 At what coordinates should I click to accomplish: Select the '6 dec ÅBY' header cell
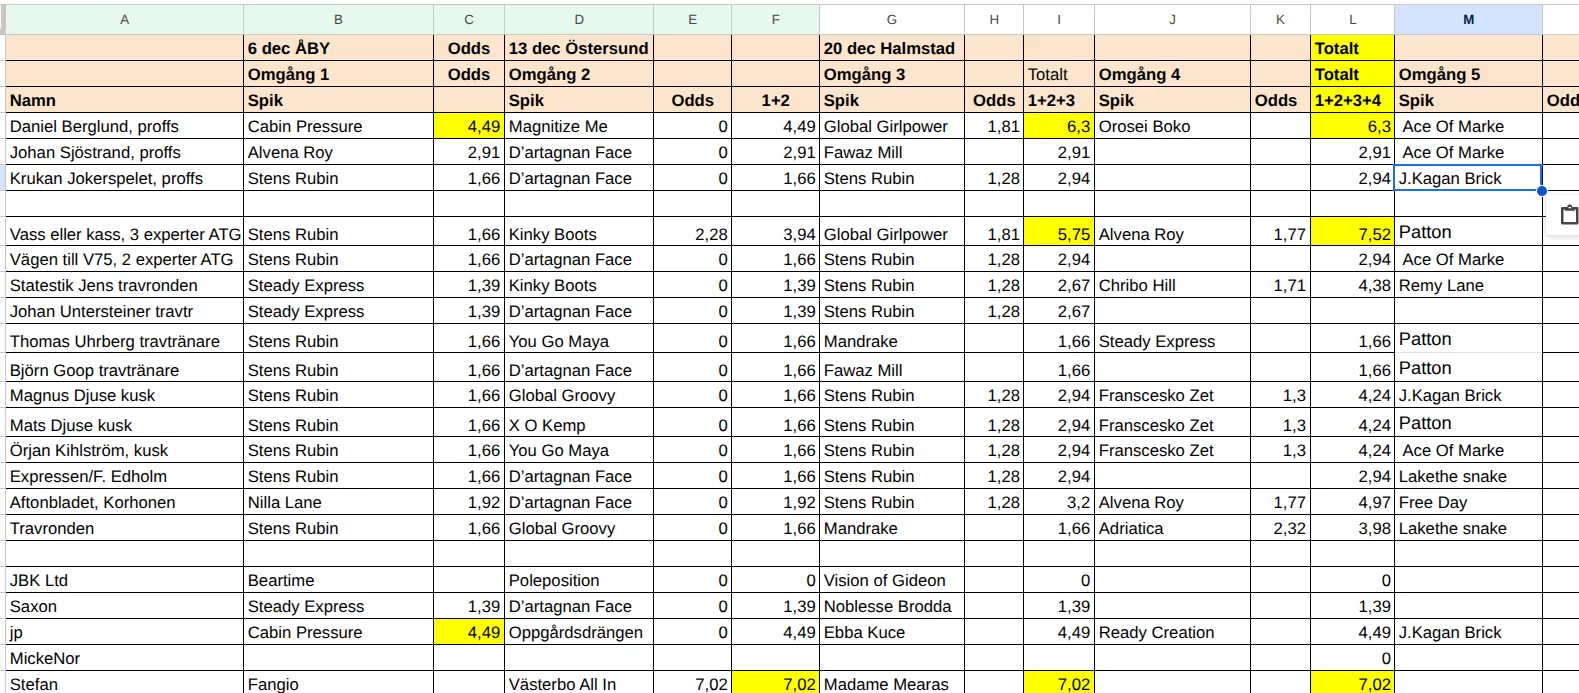coord(338,48)
